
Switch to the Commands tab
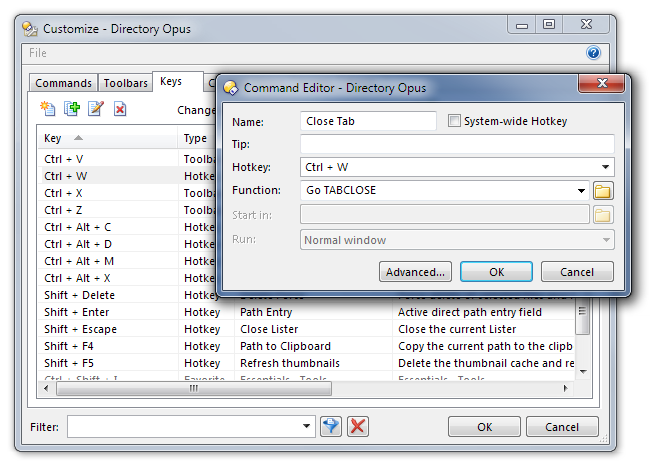tap(63, 83)
